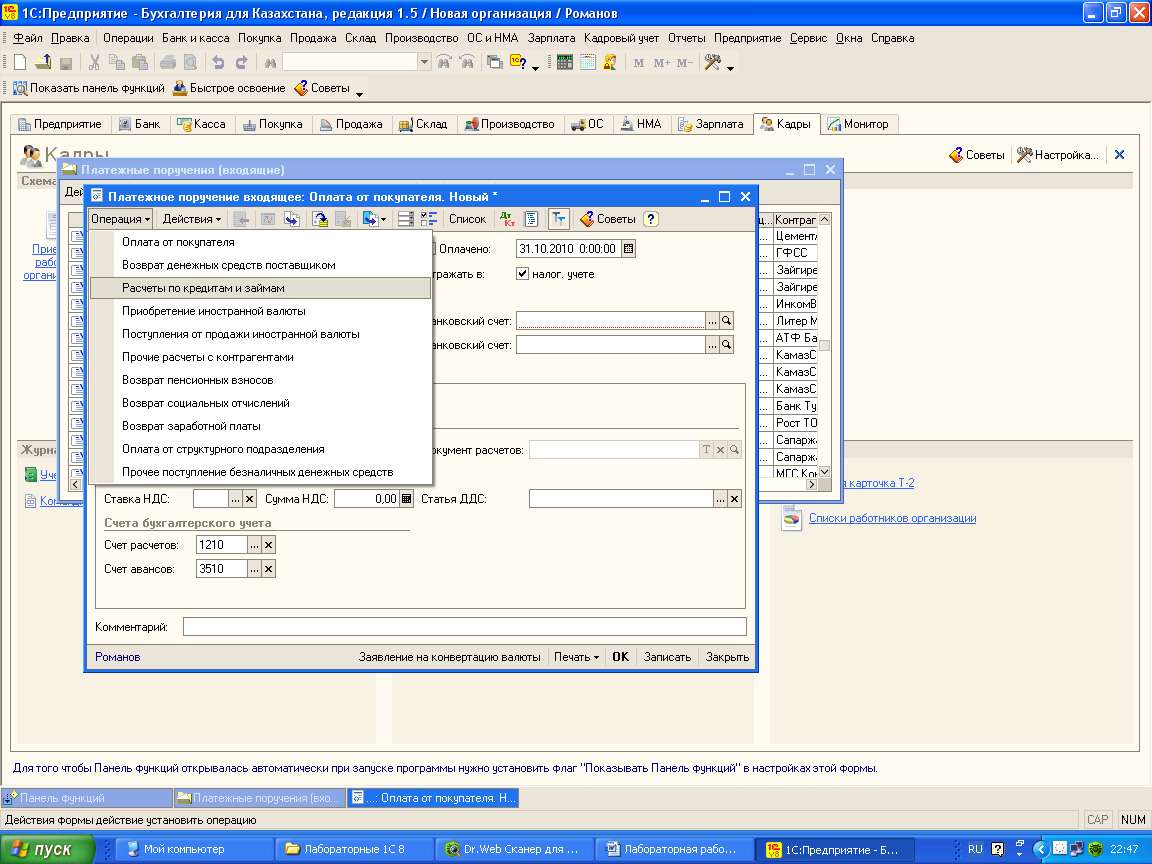
Task: Click select button of Статья ДДС field
Action: [719, 499]
